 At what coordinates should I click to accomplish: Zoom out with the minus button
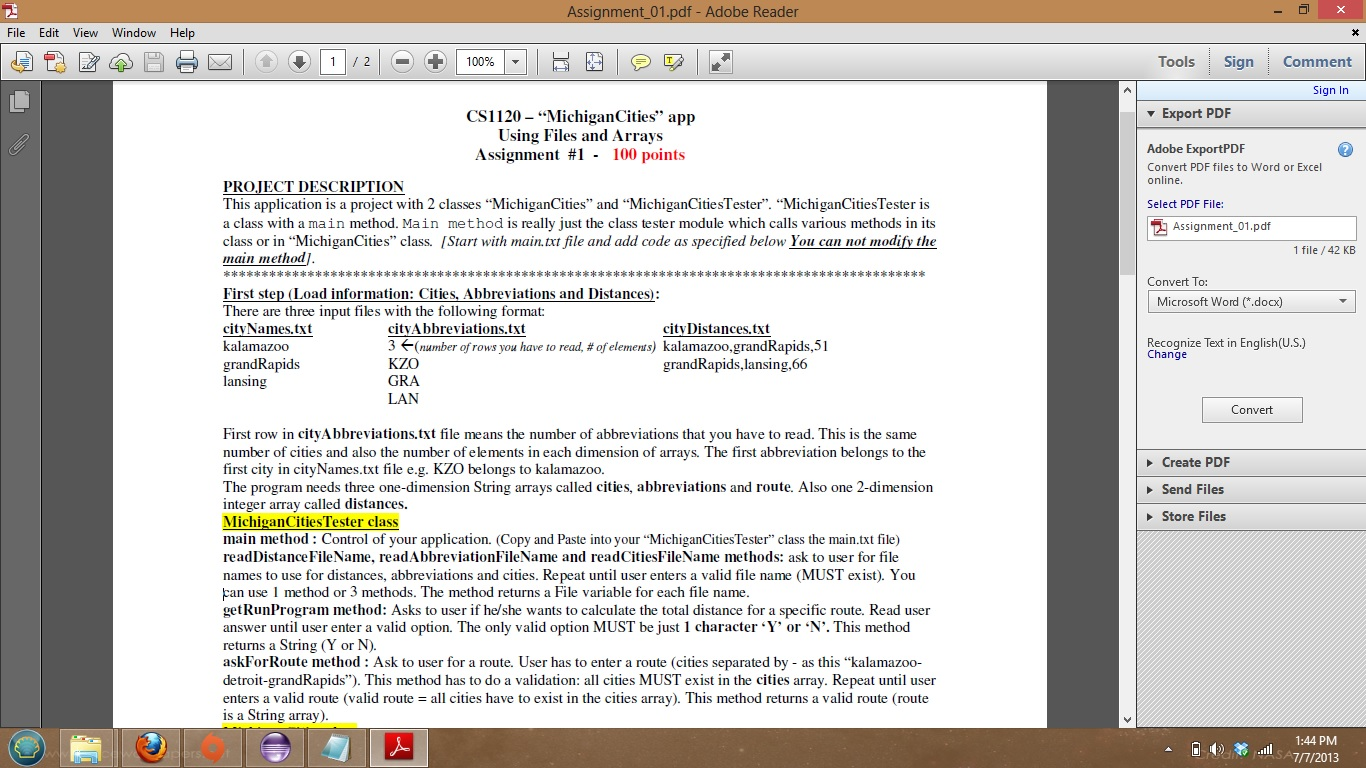402,62
